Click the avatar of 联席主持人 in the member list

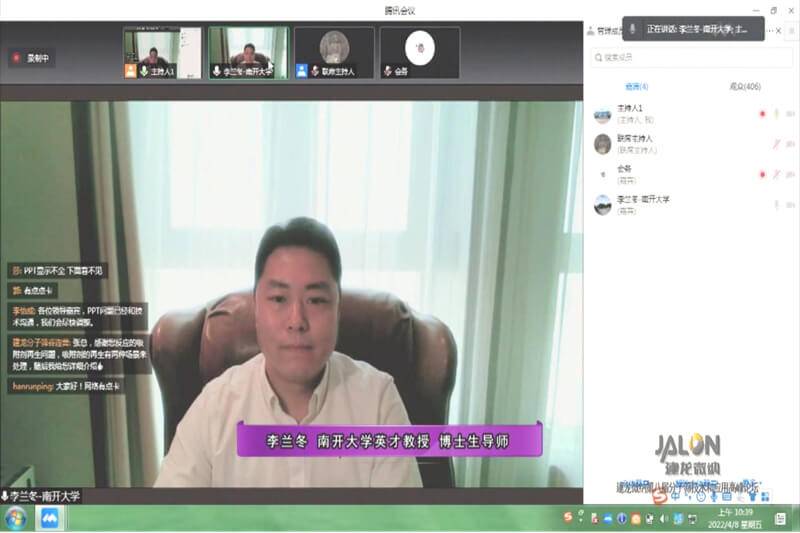click(x=602, y=144)
